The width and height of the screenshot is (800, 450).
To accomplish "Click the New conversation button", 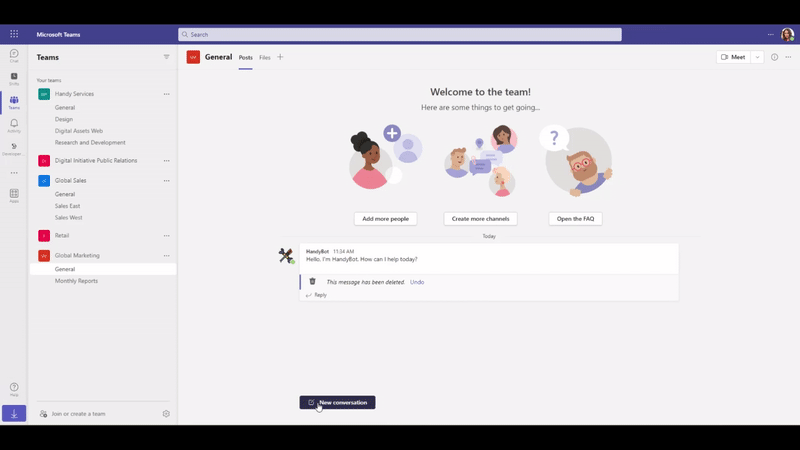I will 337,403.
